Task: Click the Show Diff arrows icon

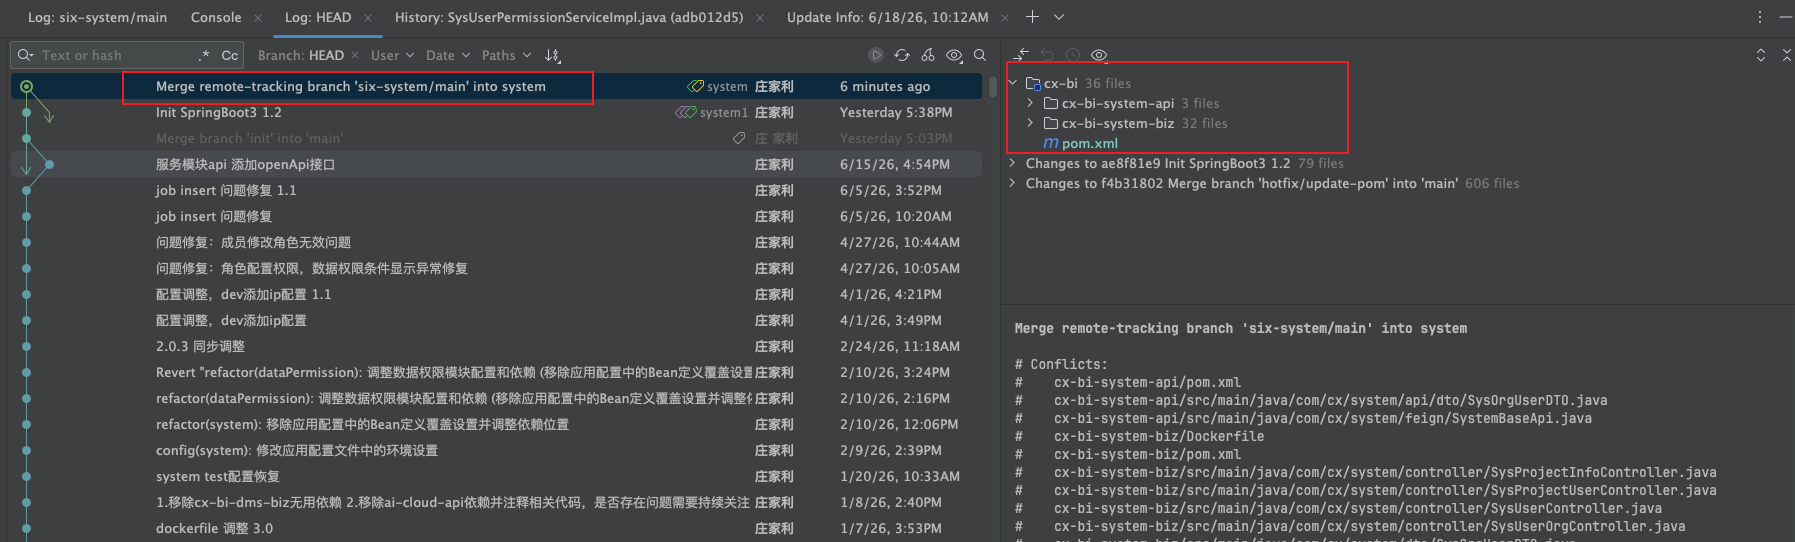Action: pos(1021,55)
